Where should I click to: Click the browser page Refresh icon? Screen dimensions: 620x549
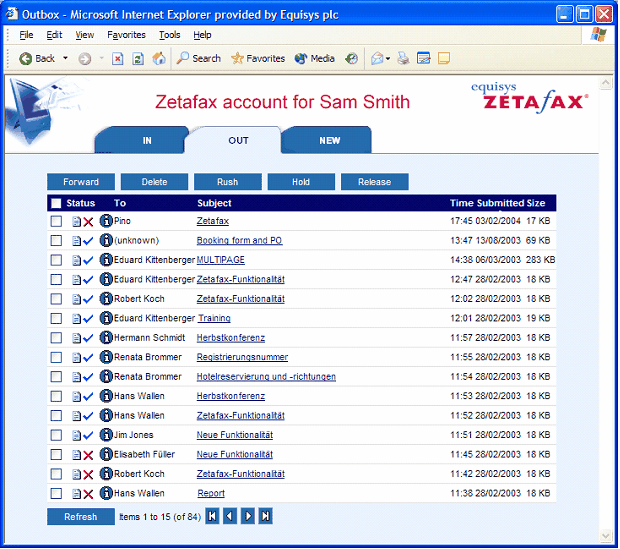coord(138,59)
